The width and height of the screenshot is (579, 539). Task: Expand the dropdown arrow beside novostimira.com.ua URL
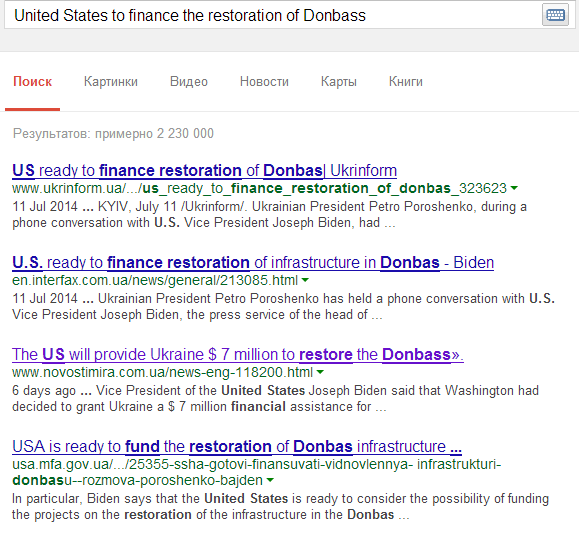coord(320,372)
